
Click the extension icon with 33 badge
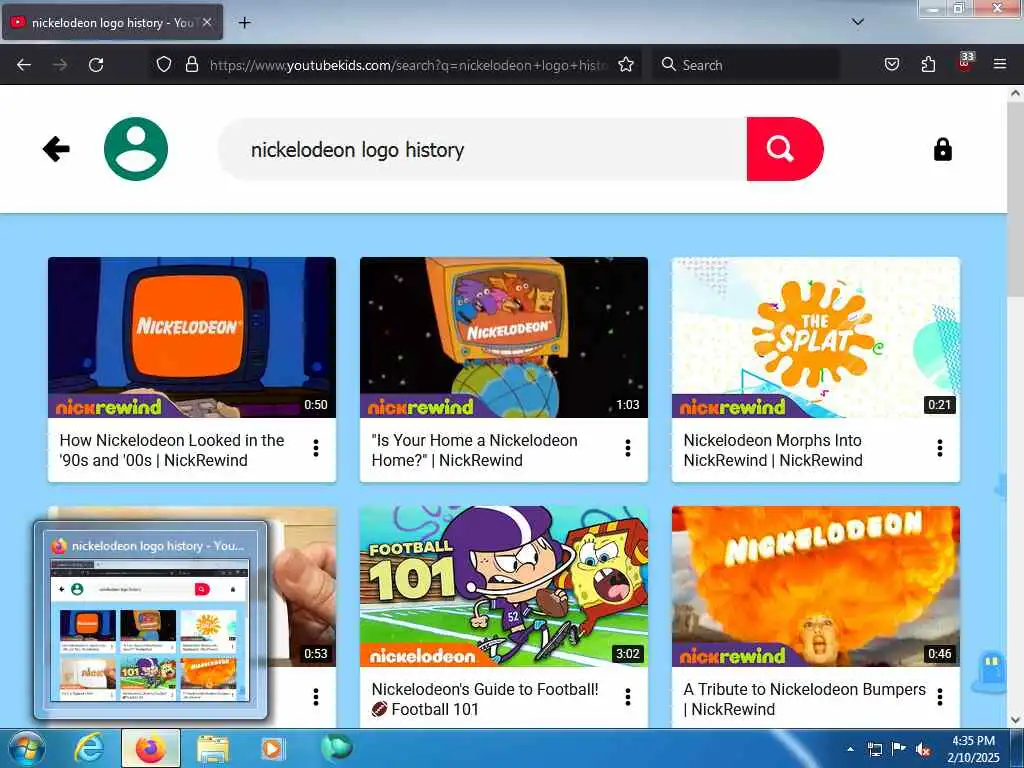click(965, 63)
